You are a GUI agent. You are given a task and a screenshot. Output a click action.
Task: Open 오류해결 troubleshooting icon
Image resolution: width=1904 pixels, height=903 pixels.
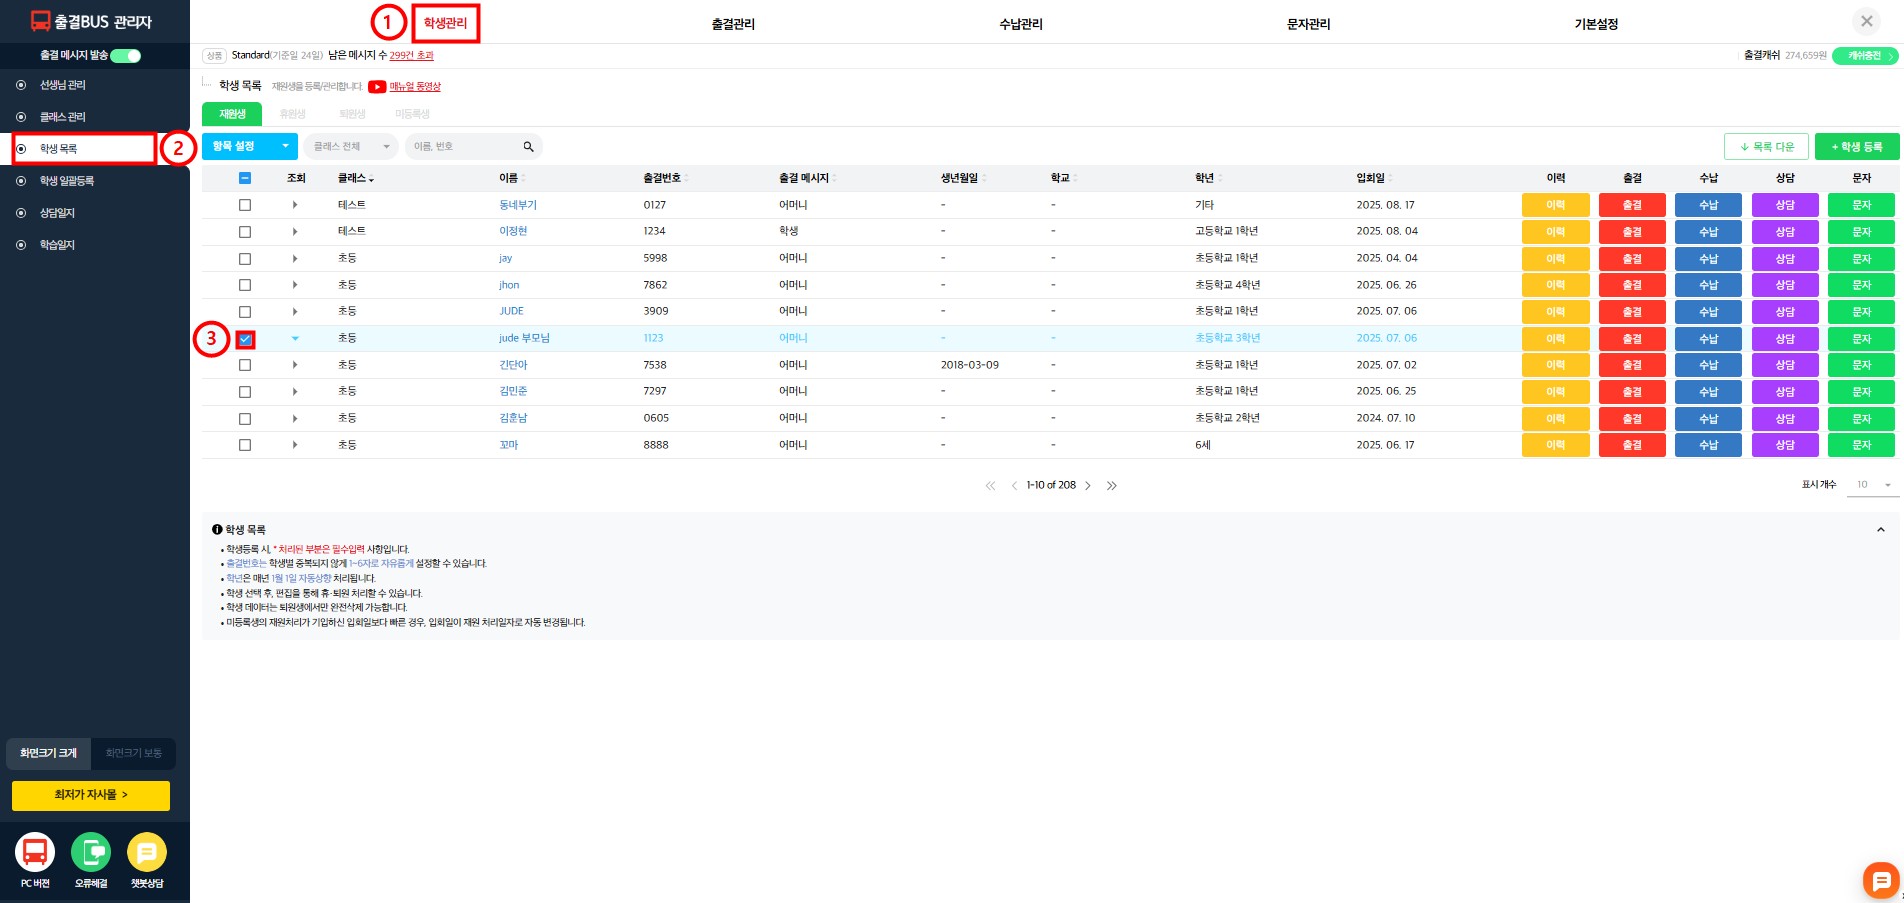click(91, 852)
